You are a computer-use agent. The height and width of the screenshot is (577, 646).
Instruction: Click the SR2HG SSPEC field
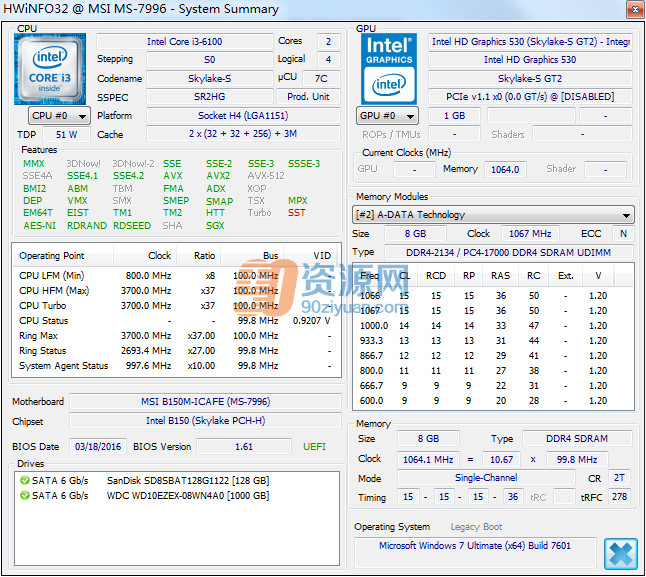point(210,97)
